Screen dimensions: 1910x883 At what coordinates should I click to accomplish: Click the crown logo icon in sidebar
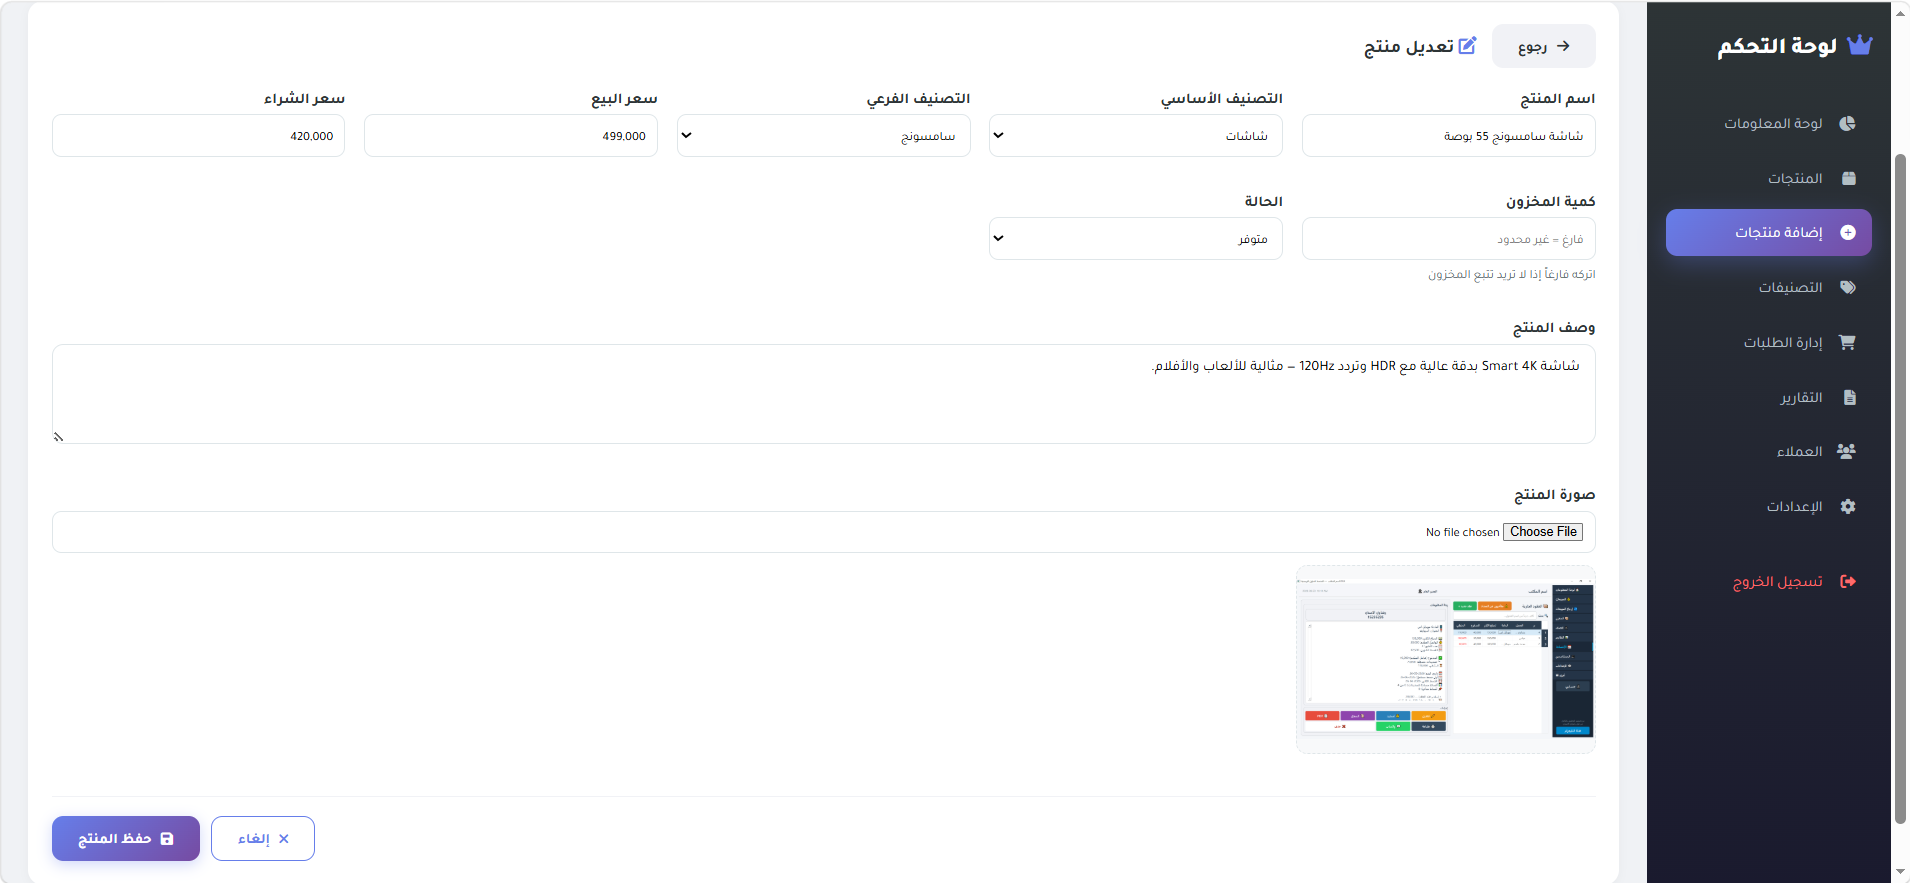tap(1859, 45)
